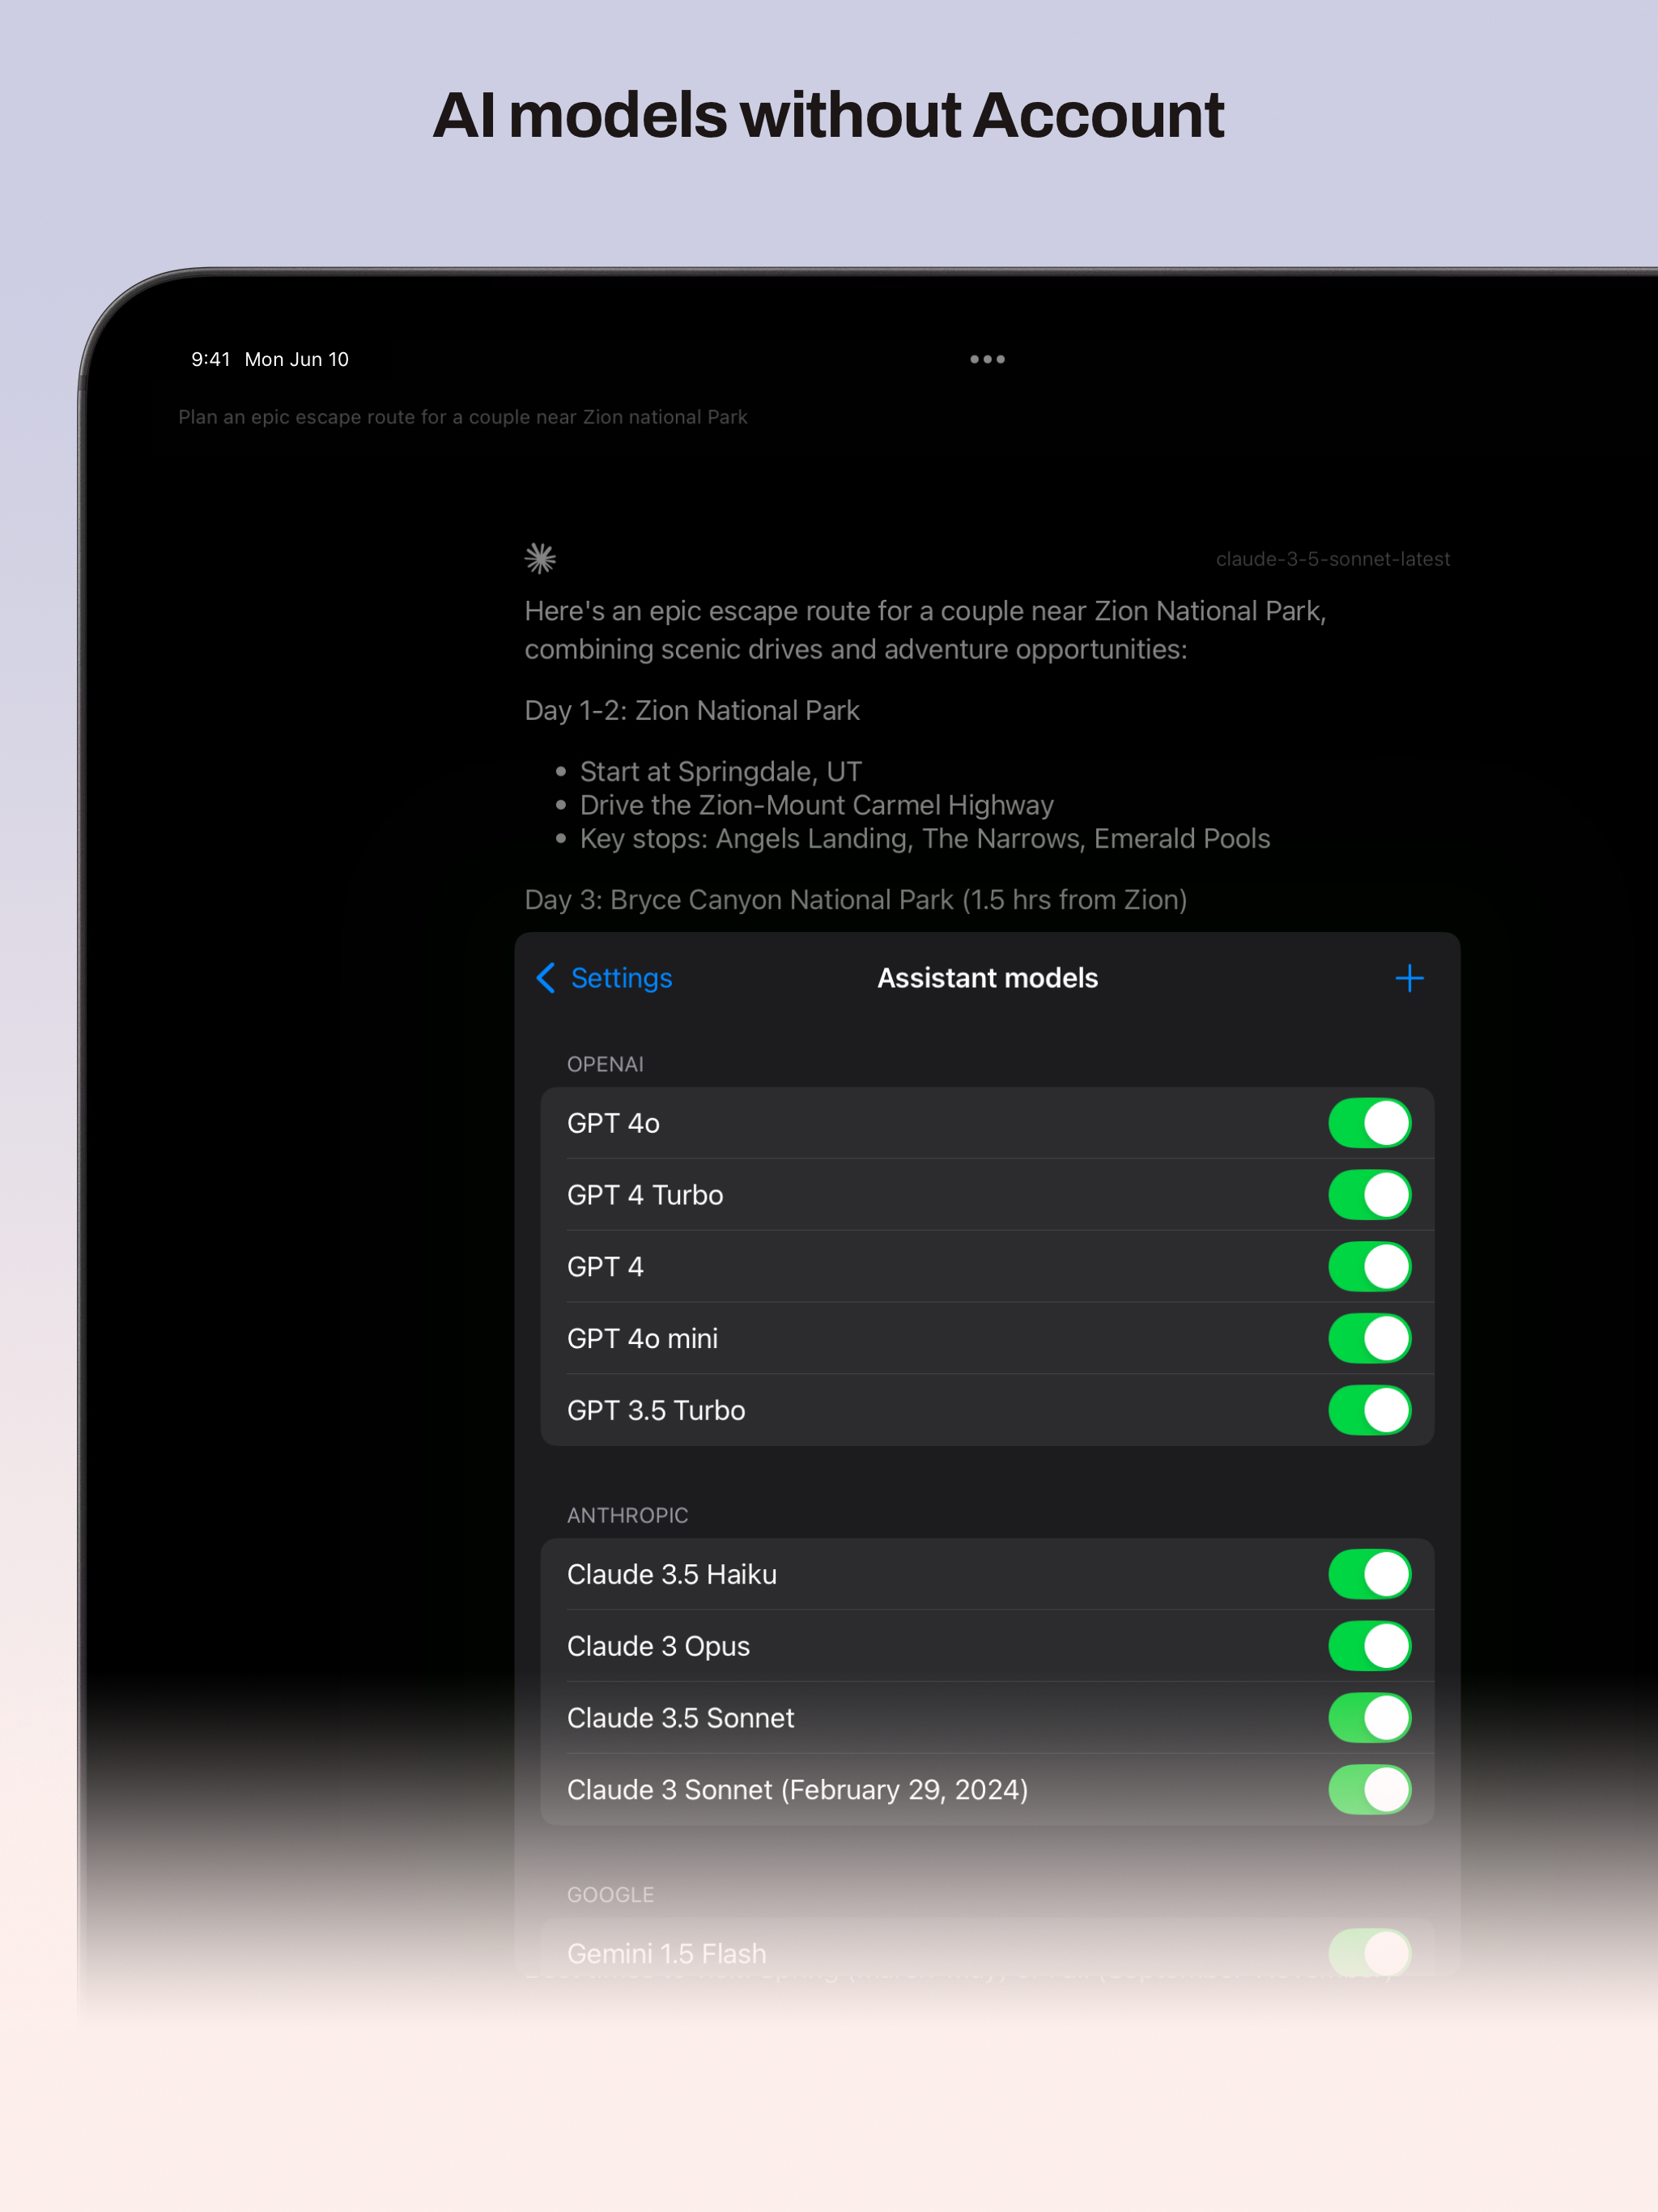Click 'Start at Springdale, UT' bullet
Image resolution: width=1658 pixels, height=2212 pixels.
tap(720, 772)
